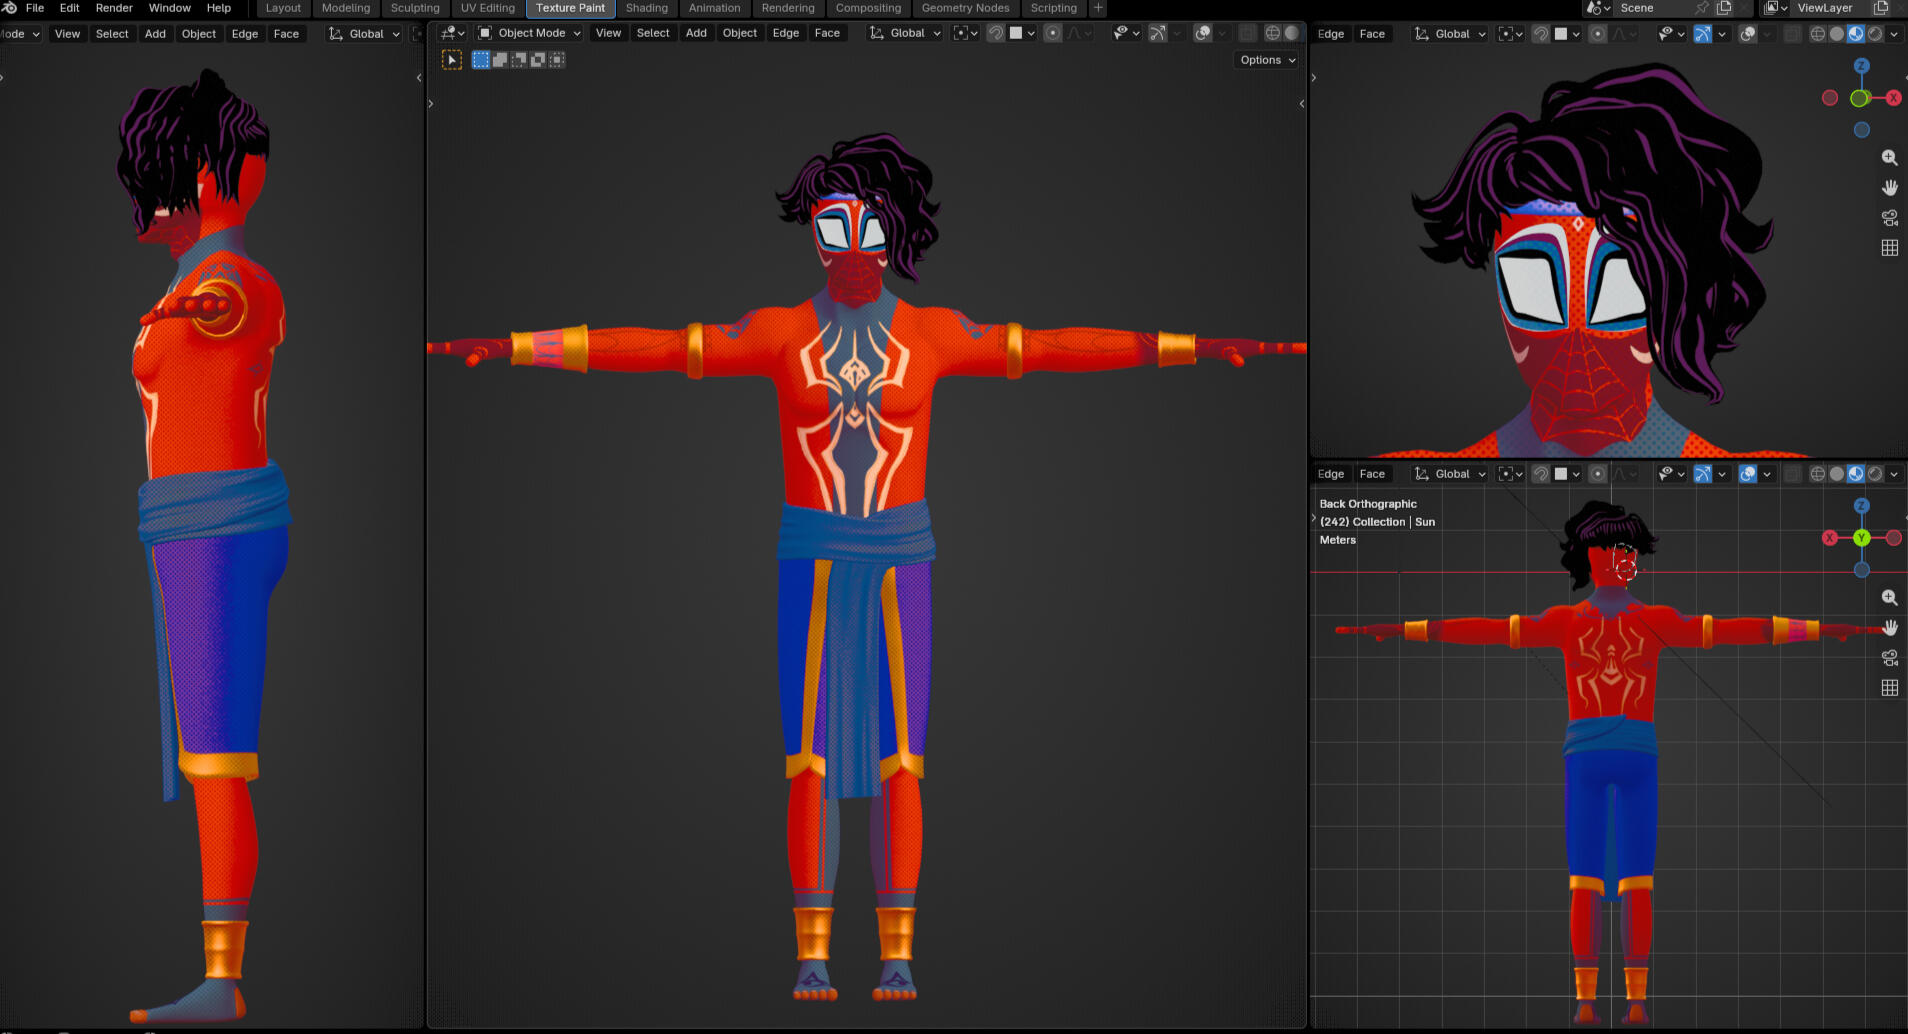The height and width of the screenshot is (1034, 1908).
Task: Choose the subtract-selection mode icon in center viewport
Action: [519, 60]
